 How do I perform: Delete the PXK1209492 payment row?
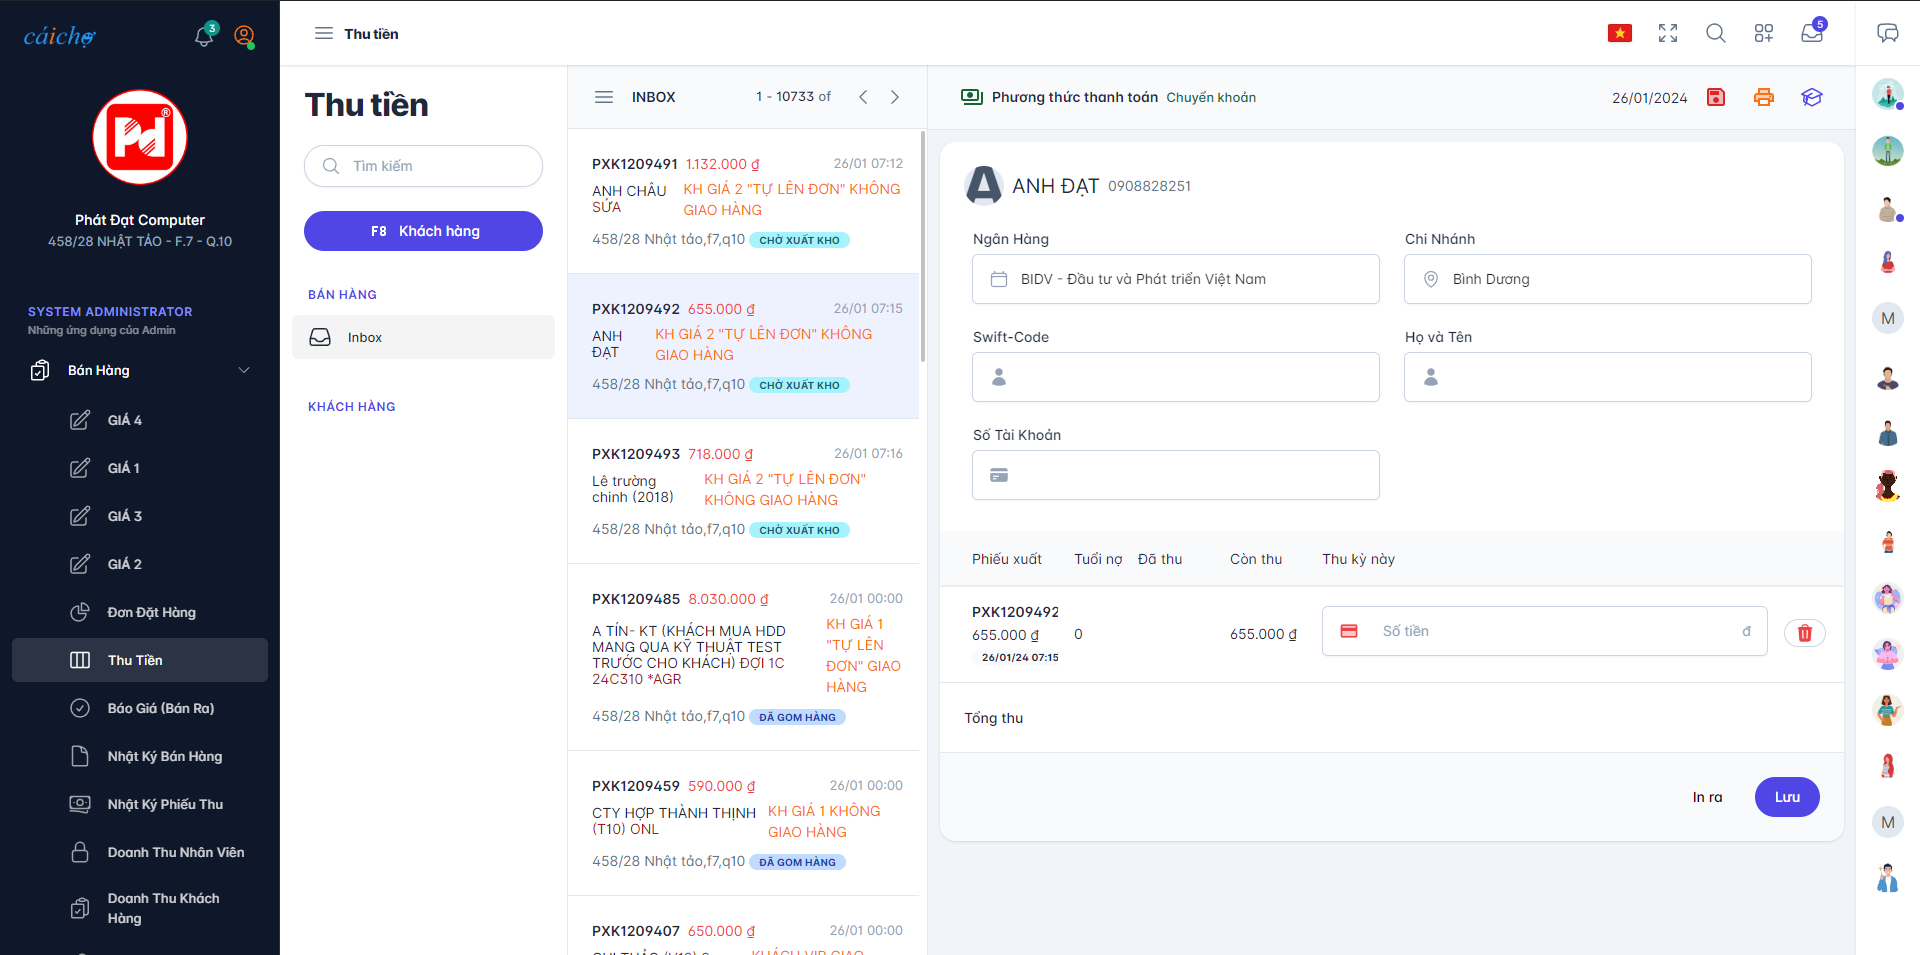tap(1805, 633)
